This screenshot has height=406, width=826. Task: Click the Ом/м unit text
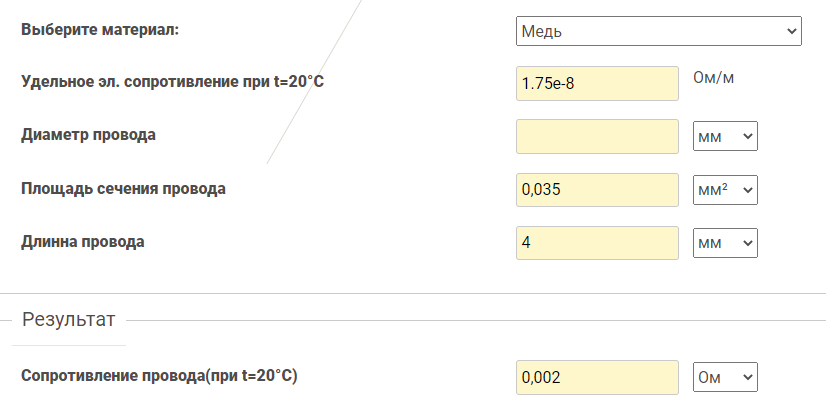(x=714, y=77)
